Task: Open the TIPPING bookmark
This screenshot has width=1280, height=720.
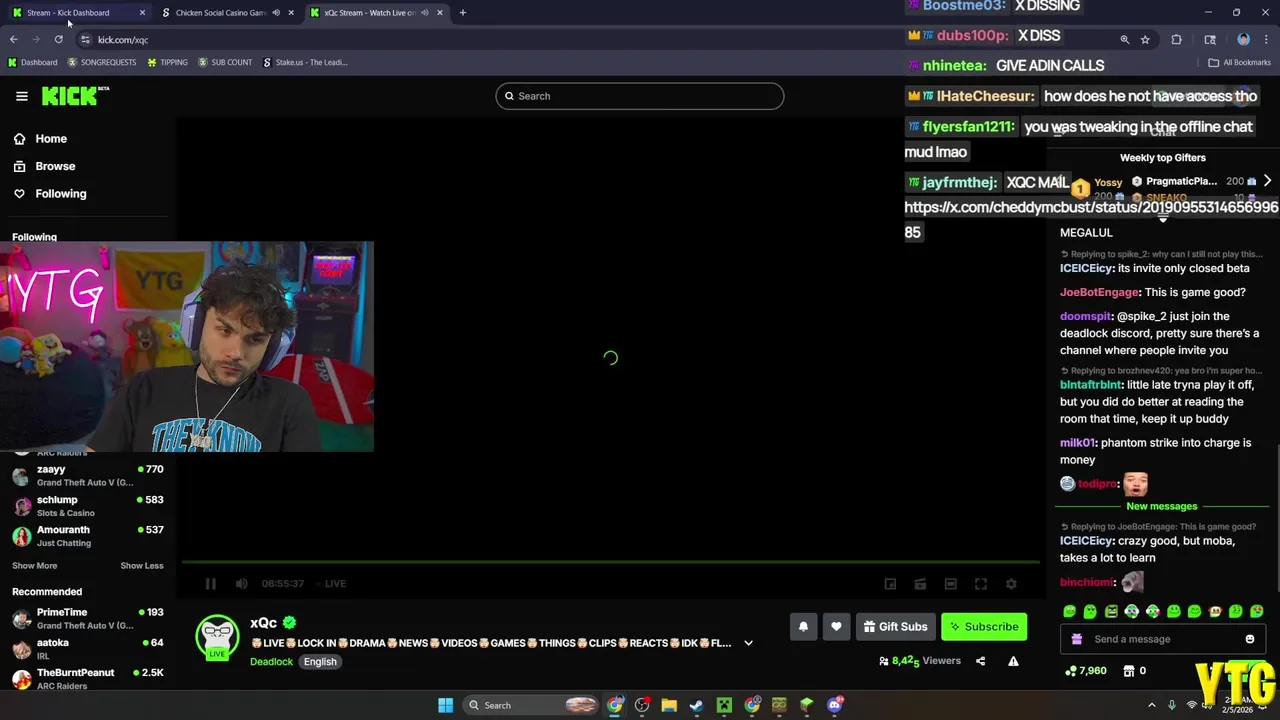Action: tap(167, 62)
